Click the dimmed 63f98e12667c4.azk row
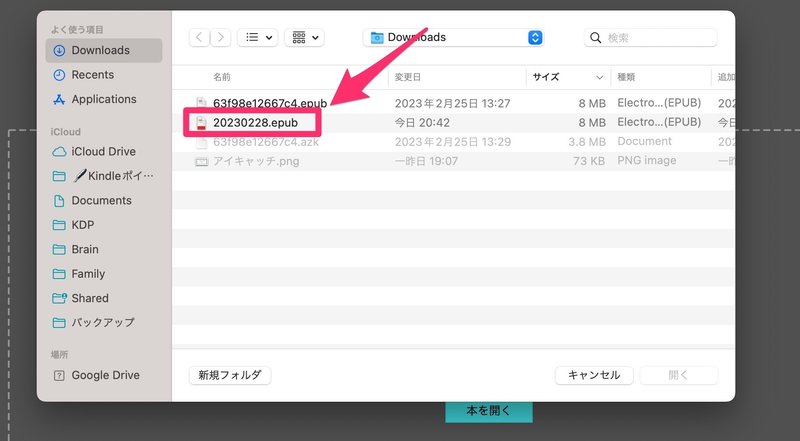The width and height of the screenshot is (800, 441). (453, 142)
